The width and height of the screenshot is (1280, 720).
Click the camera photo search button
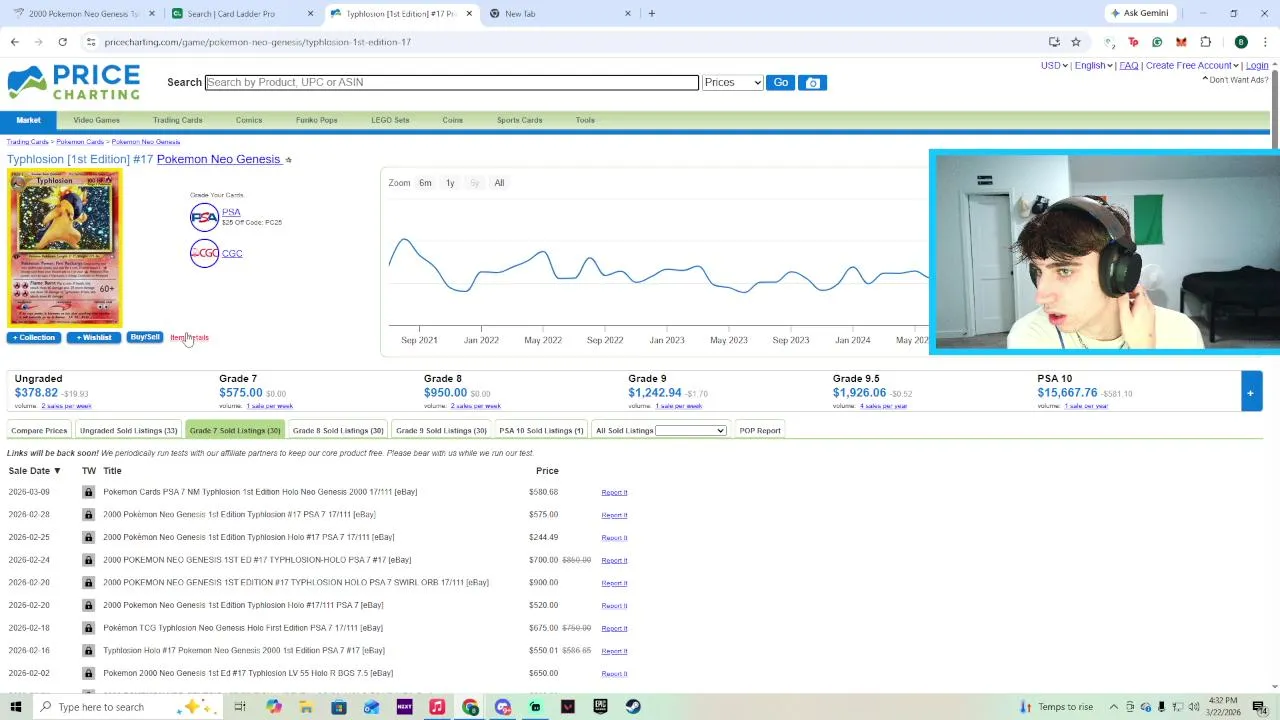click(812, 82)
